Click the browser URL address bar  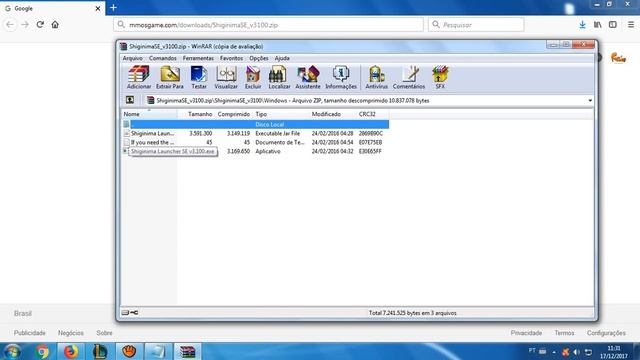tap(269, 25)
